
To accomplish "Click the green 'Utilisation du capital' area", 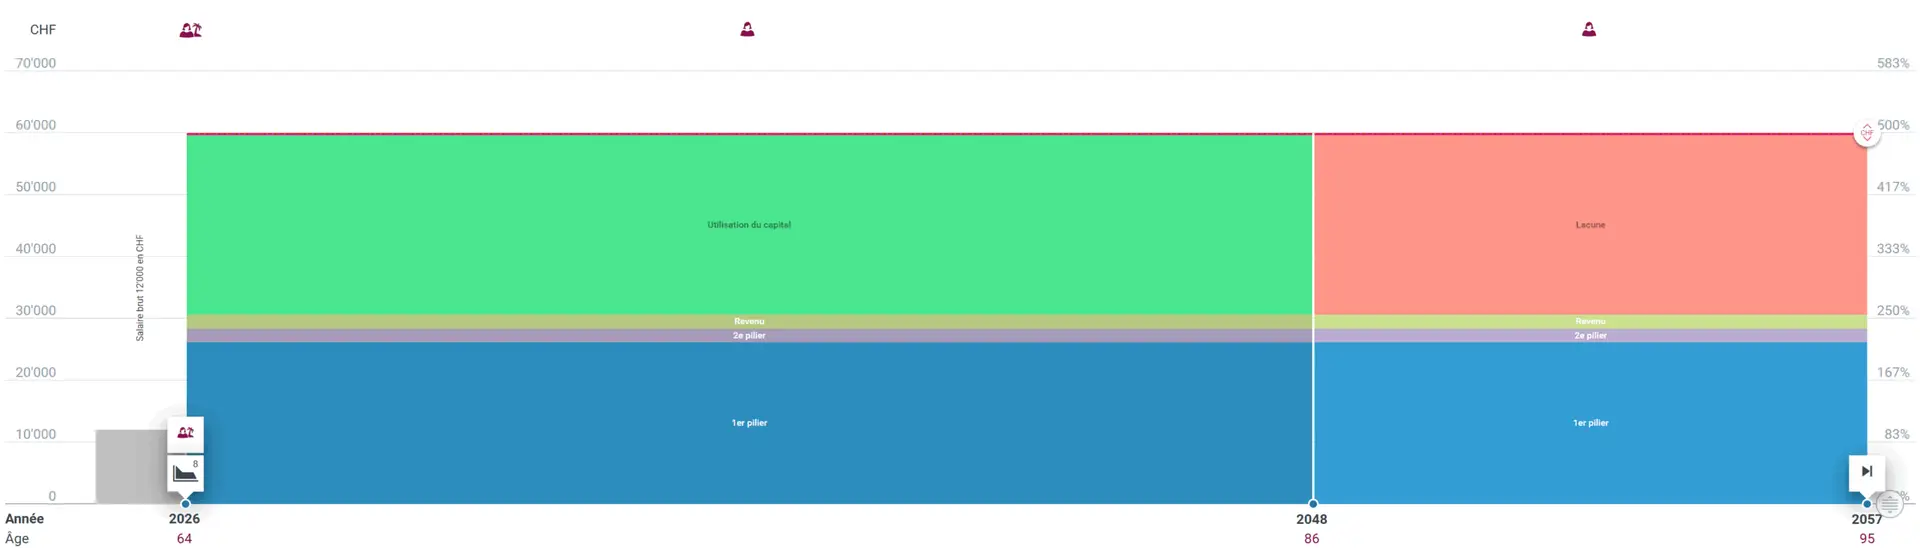I will pyautogui.click(x=749, y=225).
